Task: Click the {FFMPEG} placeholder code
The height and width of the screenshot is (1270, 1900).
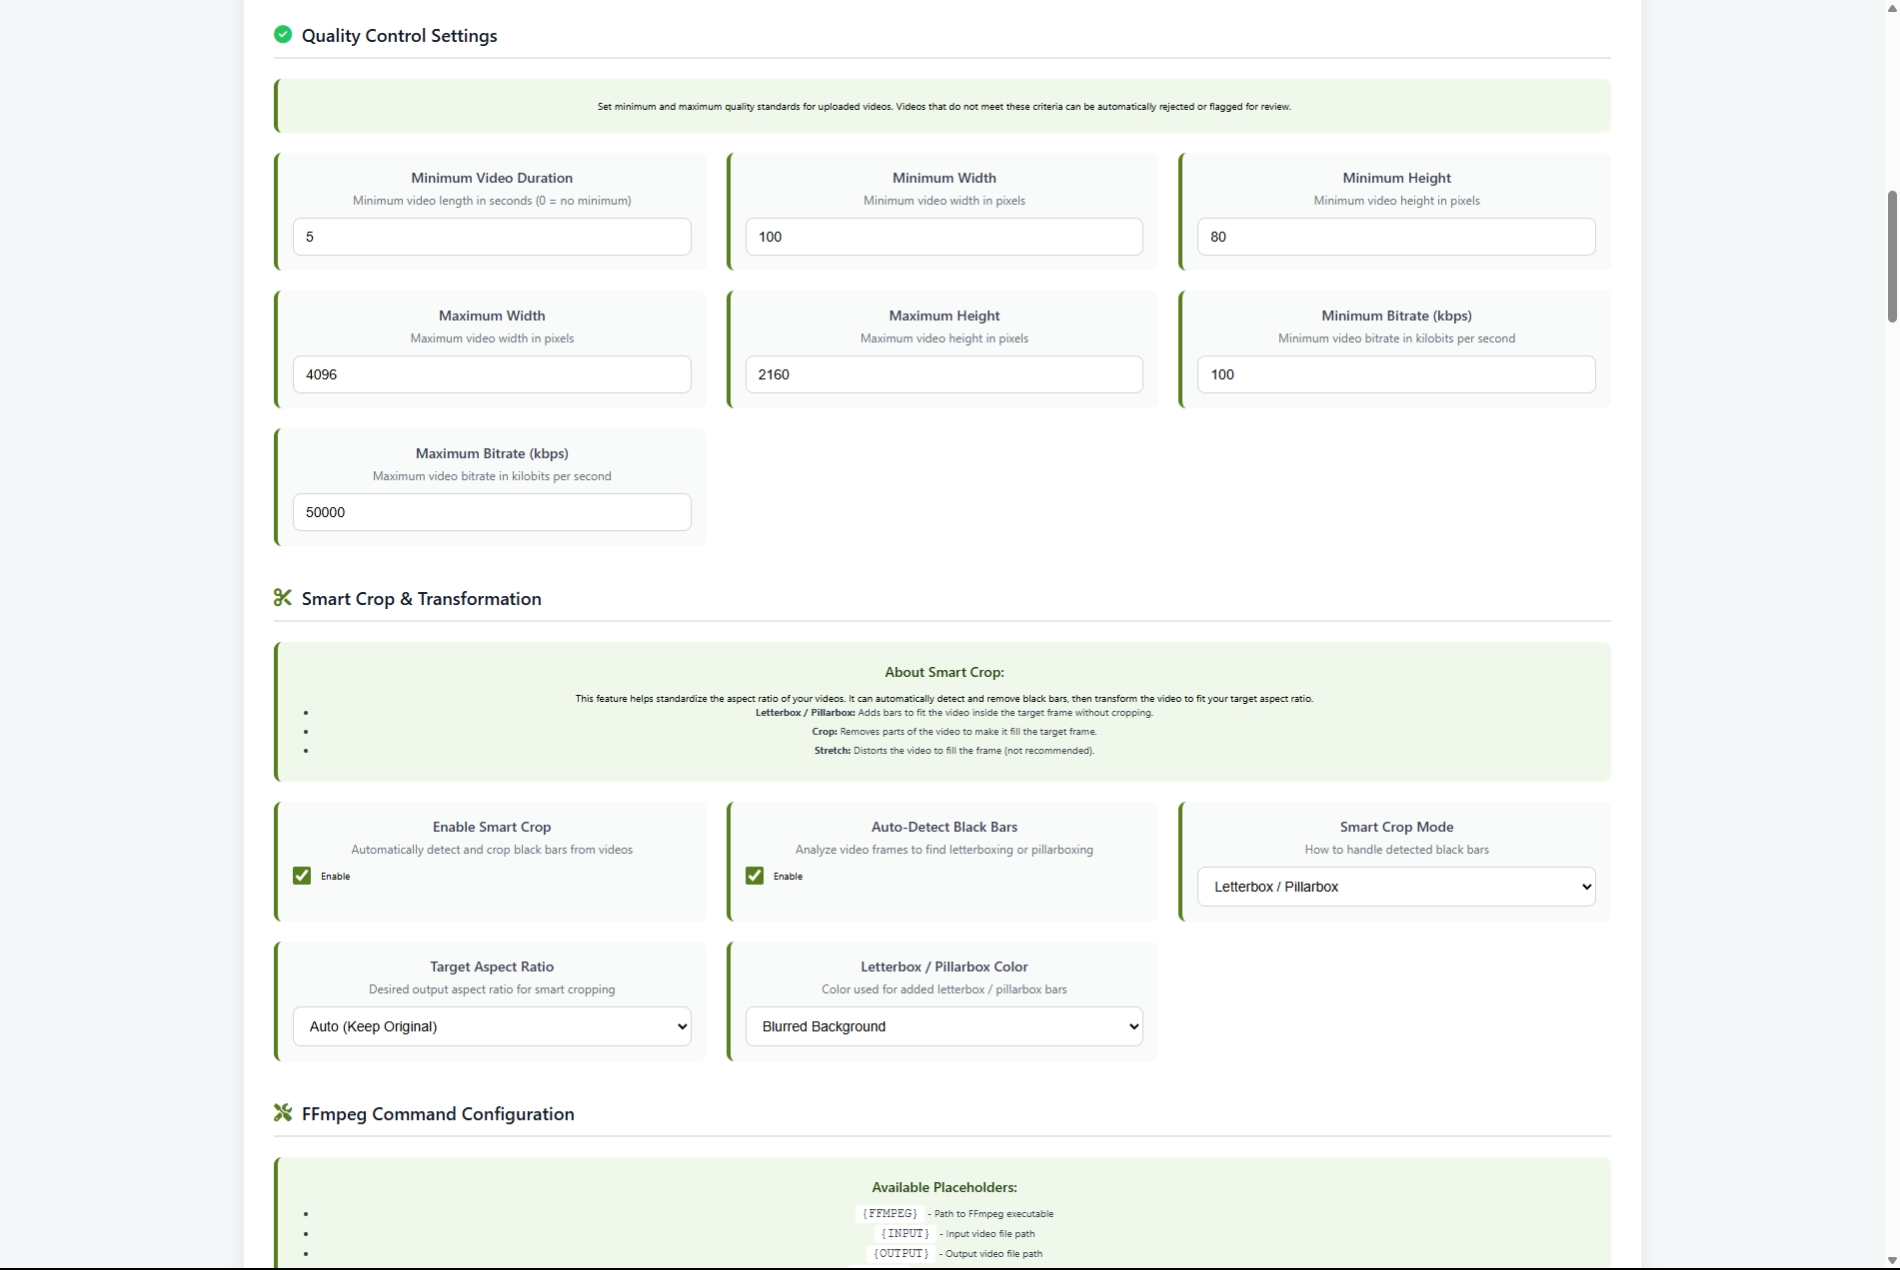Action: 889,1214
